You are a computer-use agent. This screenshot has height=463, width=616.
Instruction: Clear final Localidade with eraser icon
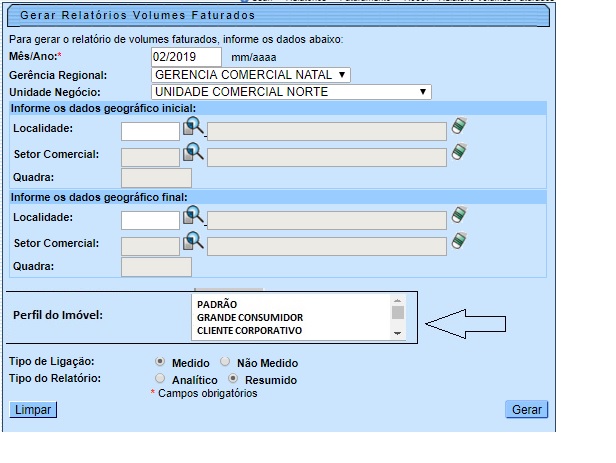coord(459,215)
